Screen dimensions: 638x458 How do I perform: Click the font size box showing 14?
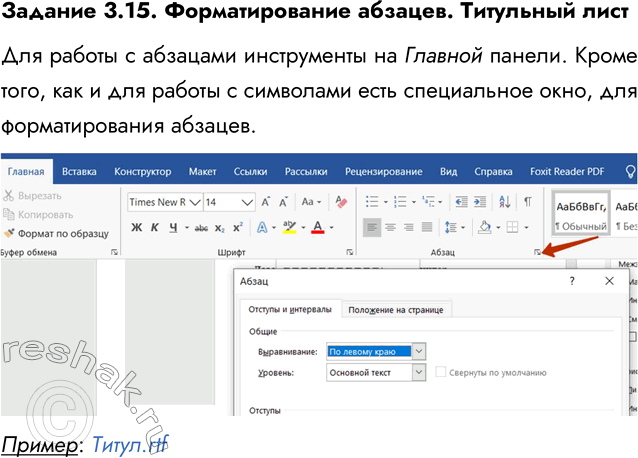pyautogui.click(x=220, y=202)
